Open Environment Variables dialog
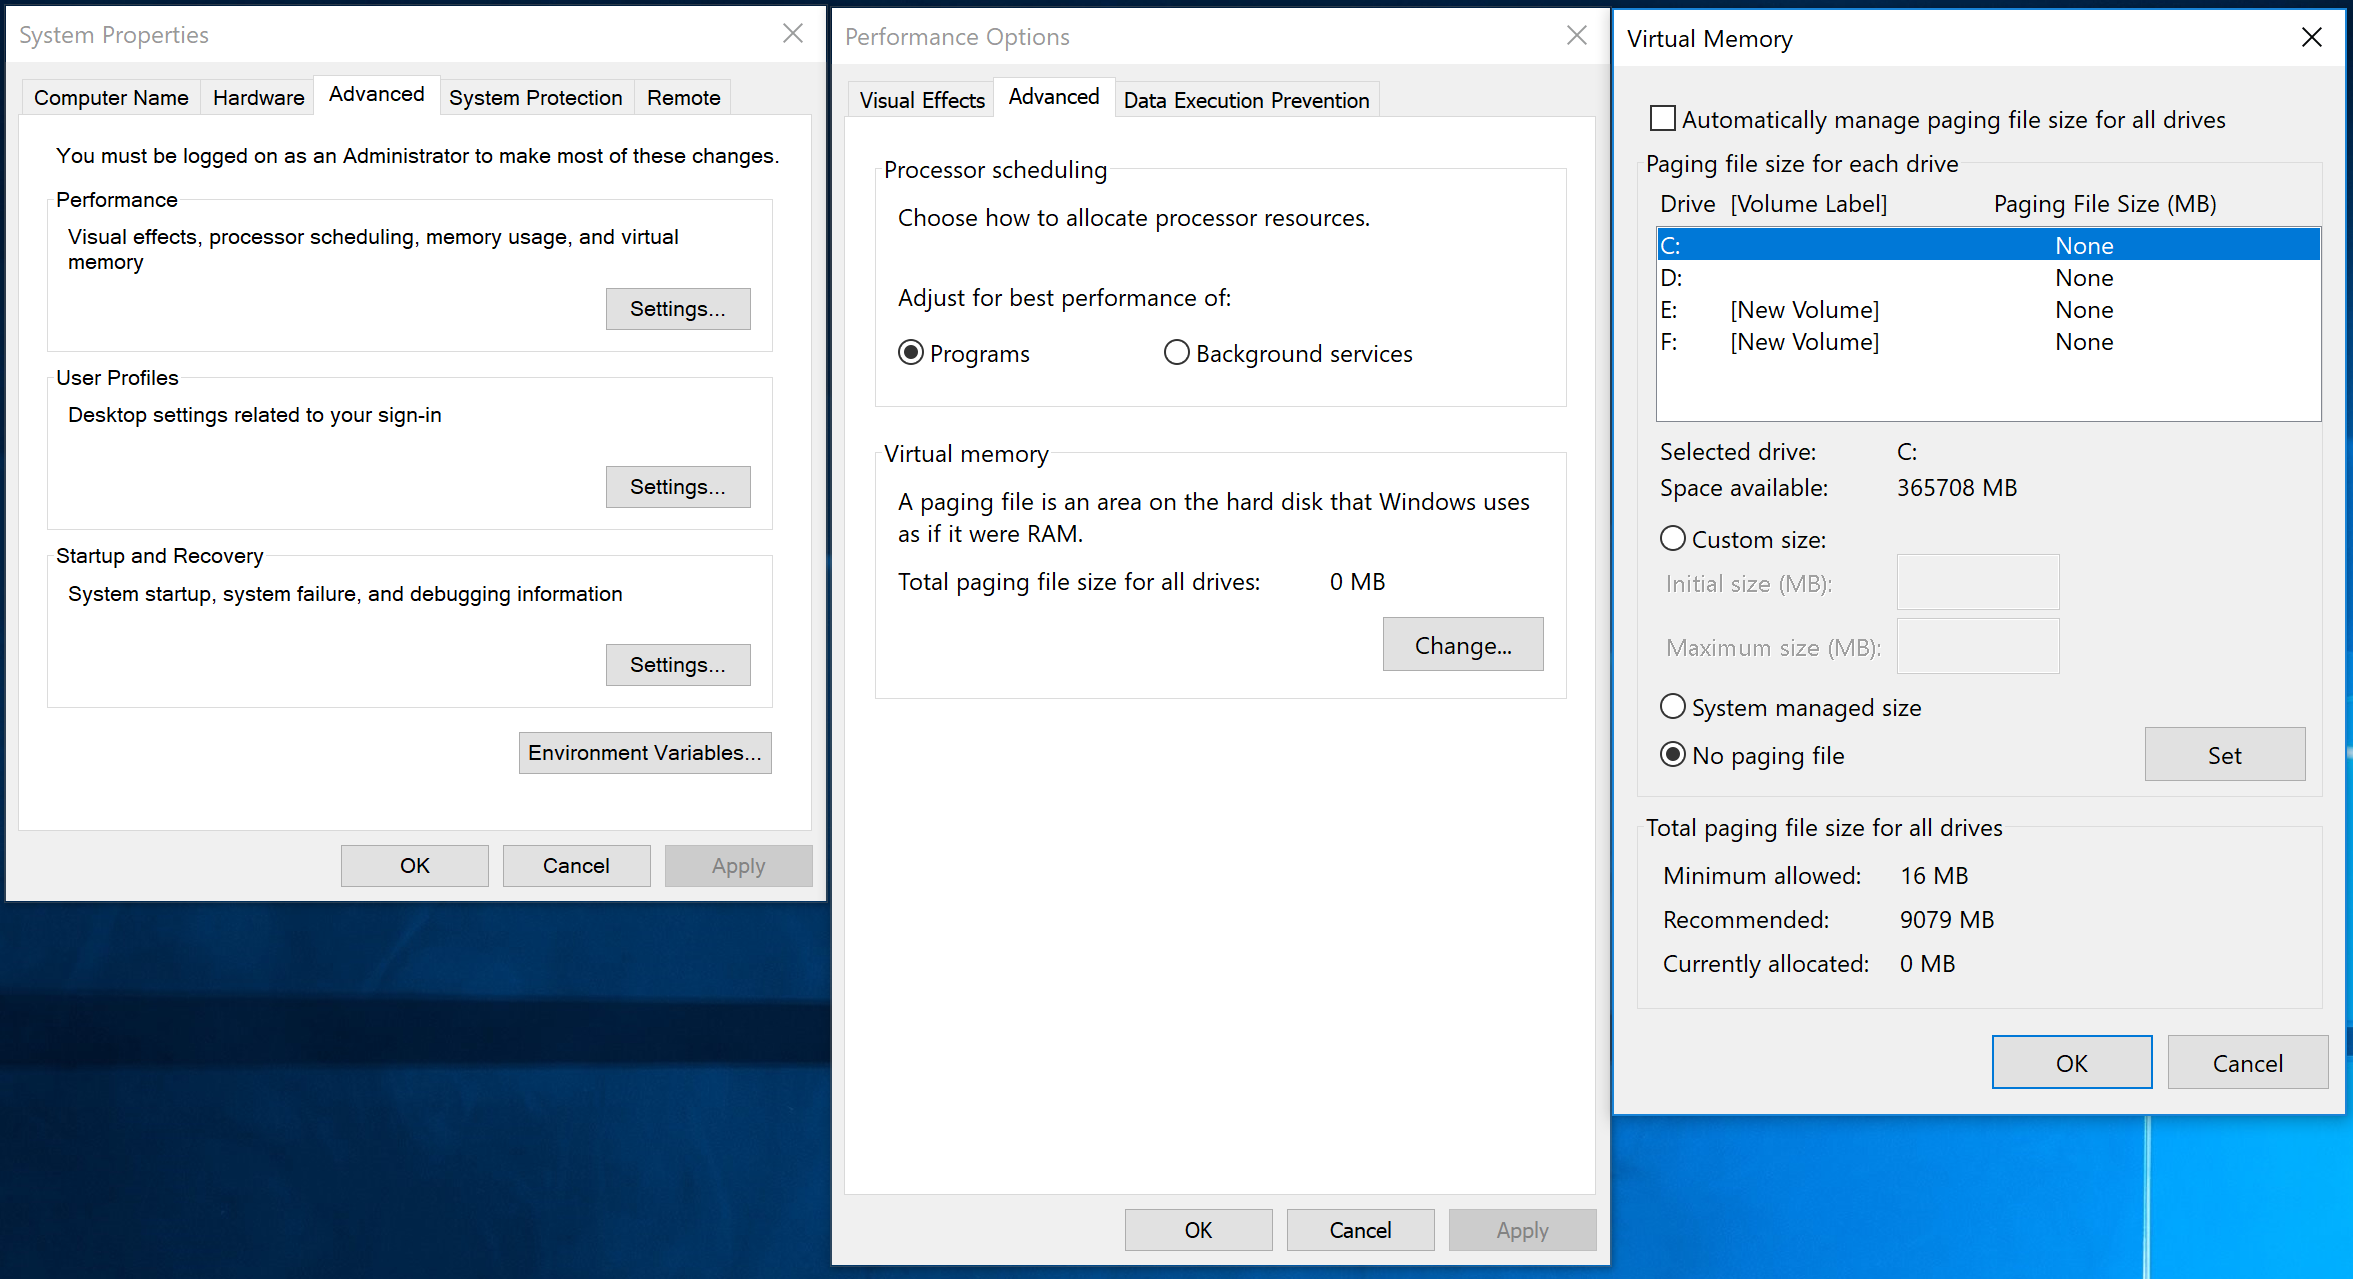Image resolution: width=2353 pixels, height=1279 pixels. pos(644,753)
